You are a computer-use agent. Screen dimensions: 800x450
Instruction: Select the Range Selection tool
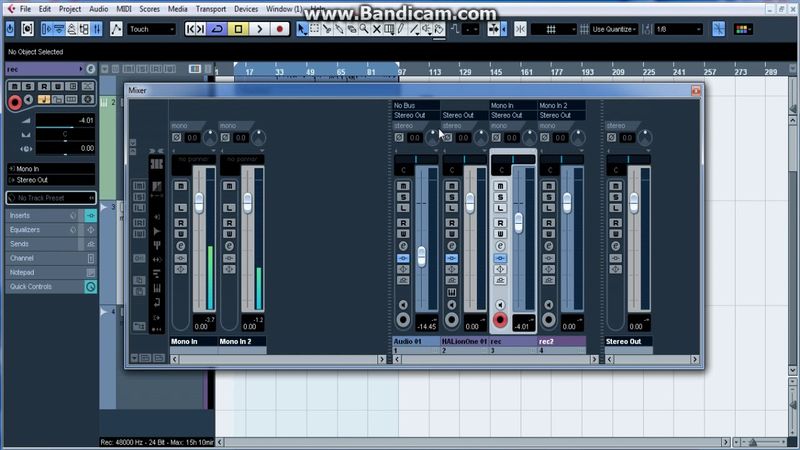(x=315, y=29)
